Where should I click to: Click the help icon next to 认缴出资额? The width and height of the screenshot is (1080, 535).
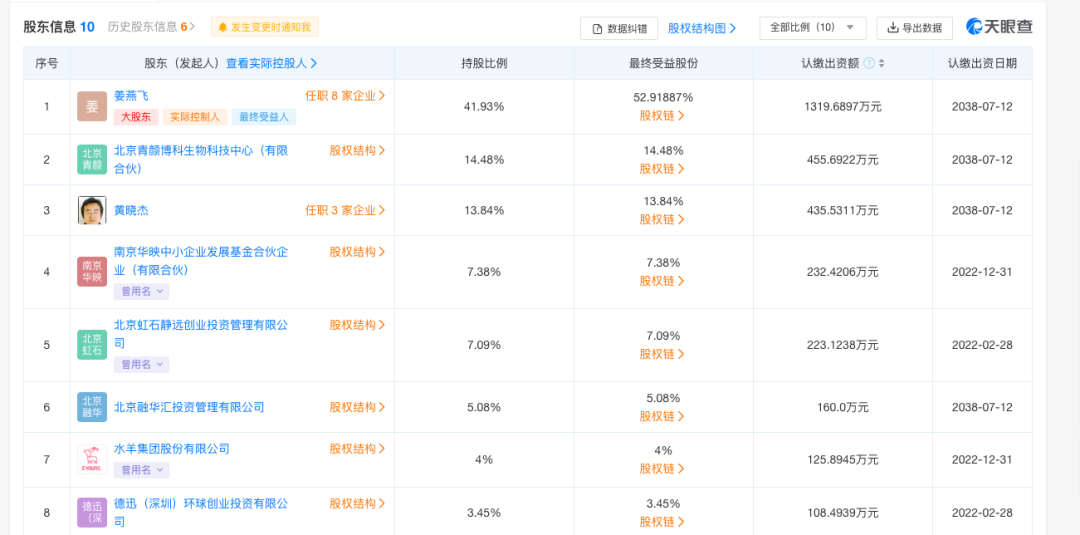pos(868,63)
